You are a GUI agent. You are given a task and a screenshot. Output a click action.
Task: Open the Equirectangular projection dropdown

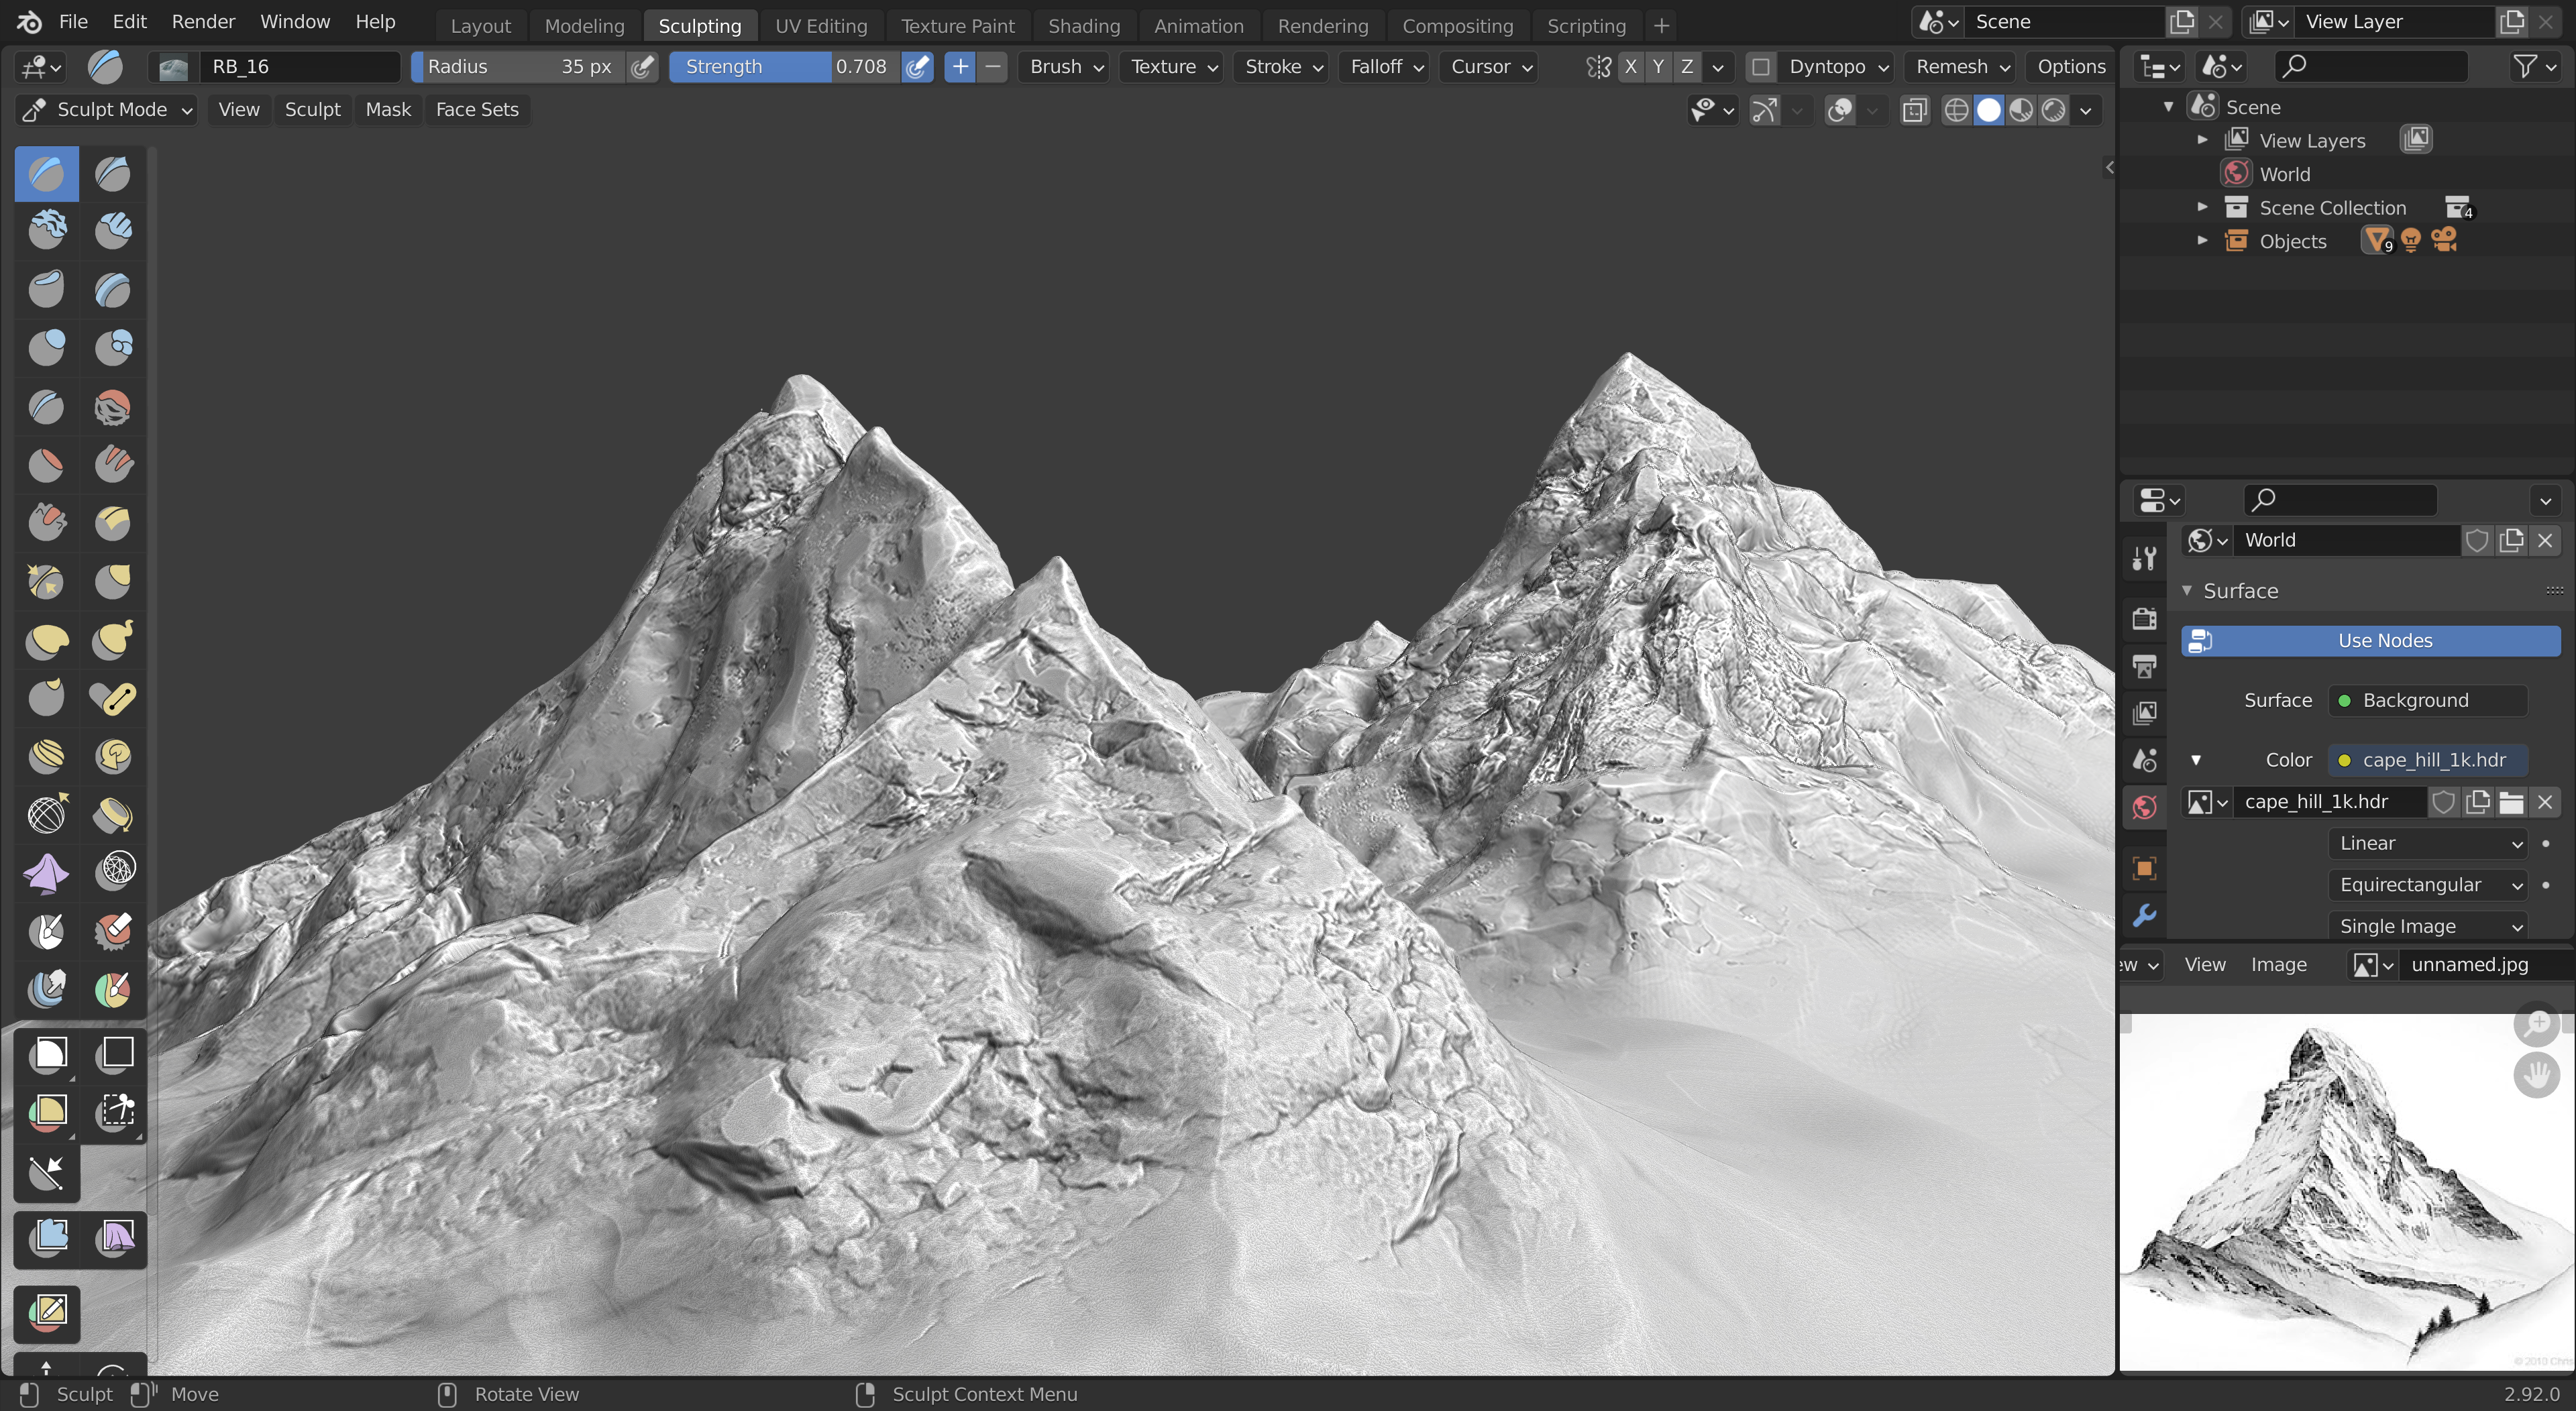coord(2427,885)
